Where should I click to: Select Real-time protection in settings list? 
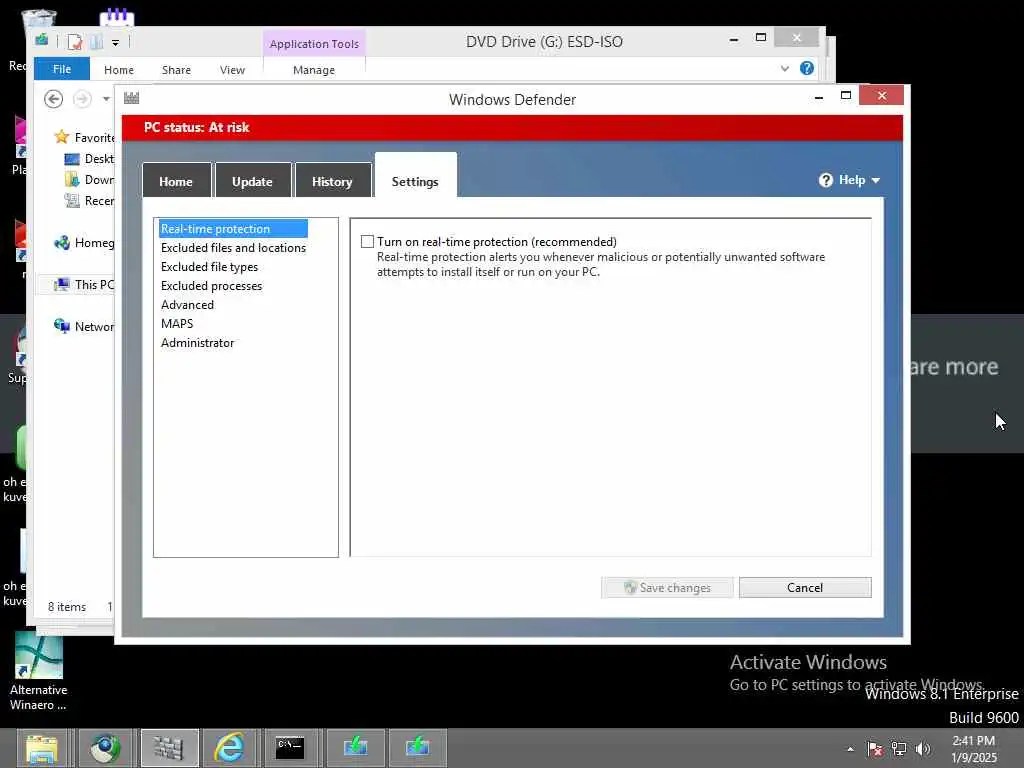coord(233,229)
